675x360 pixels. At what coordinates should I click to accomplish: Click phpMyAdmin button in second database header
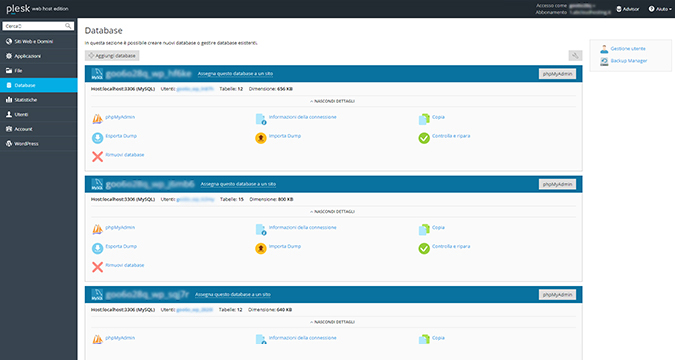(557, 184)
